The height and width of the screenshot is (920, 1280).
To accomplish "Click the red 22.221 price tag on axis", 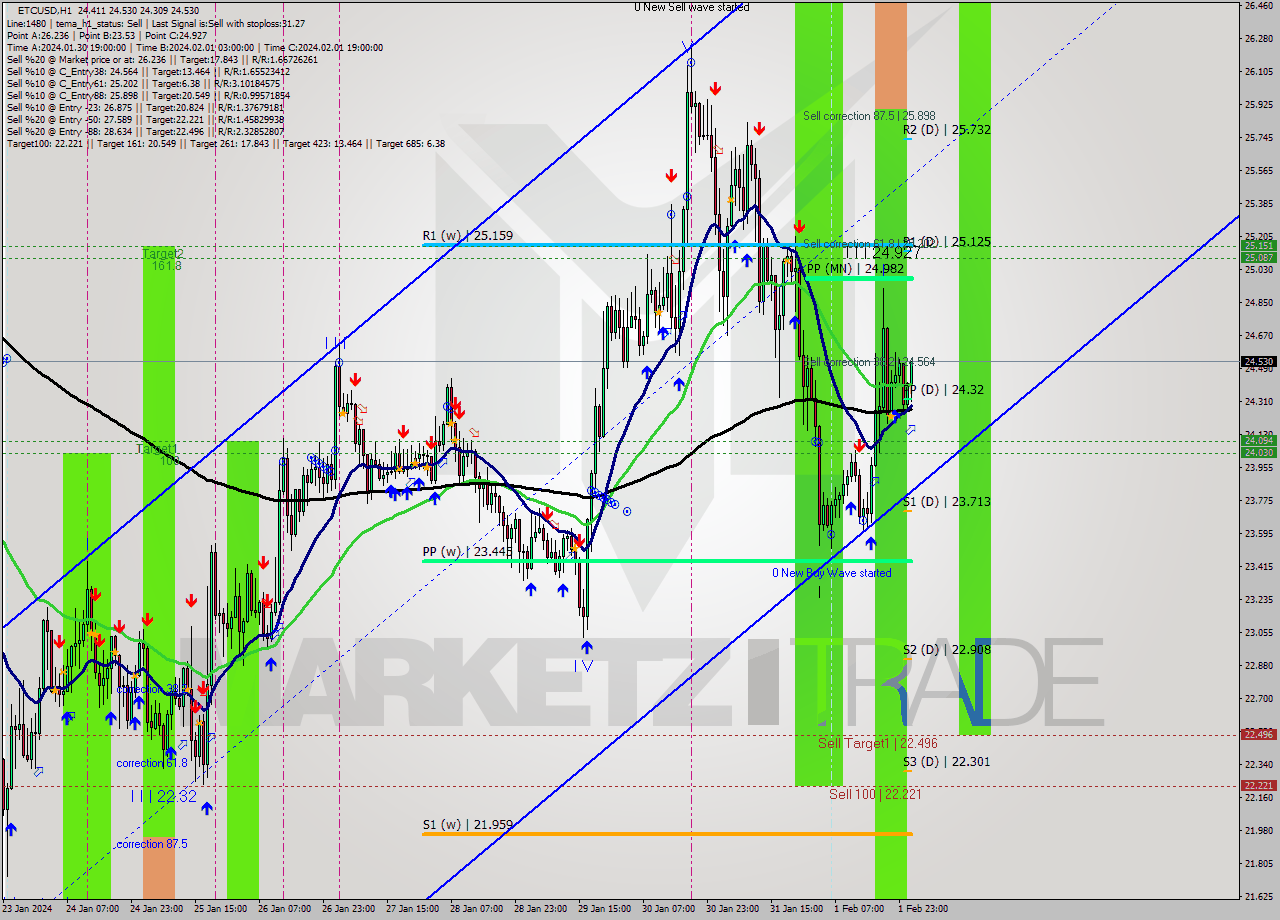I will point(1258,785).
